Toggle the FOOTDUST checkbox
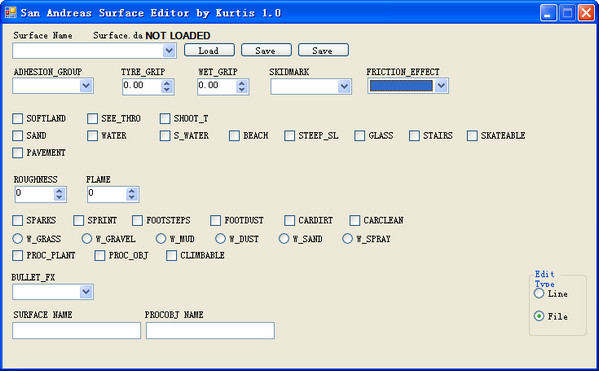This screenshot has width=599, height=371. pos(215,220)
